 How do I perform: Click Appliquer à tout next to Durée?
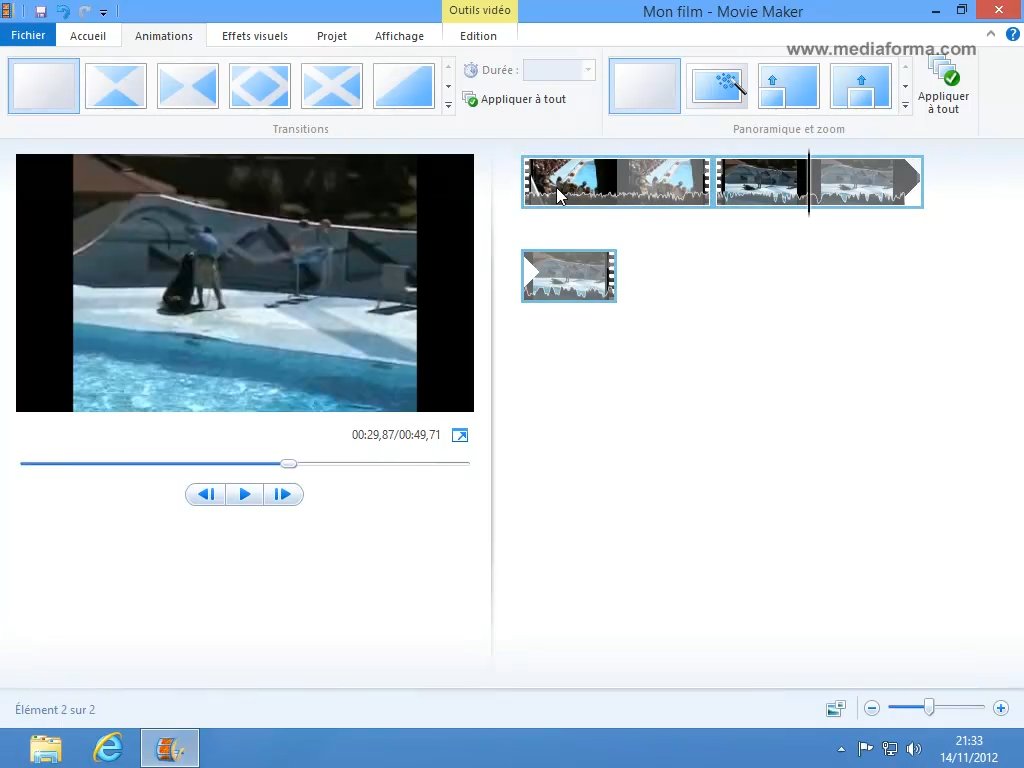tap(515, 99)
